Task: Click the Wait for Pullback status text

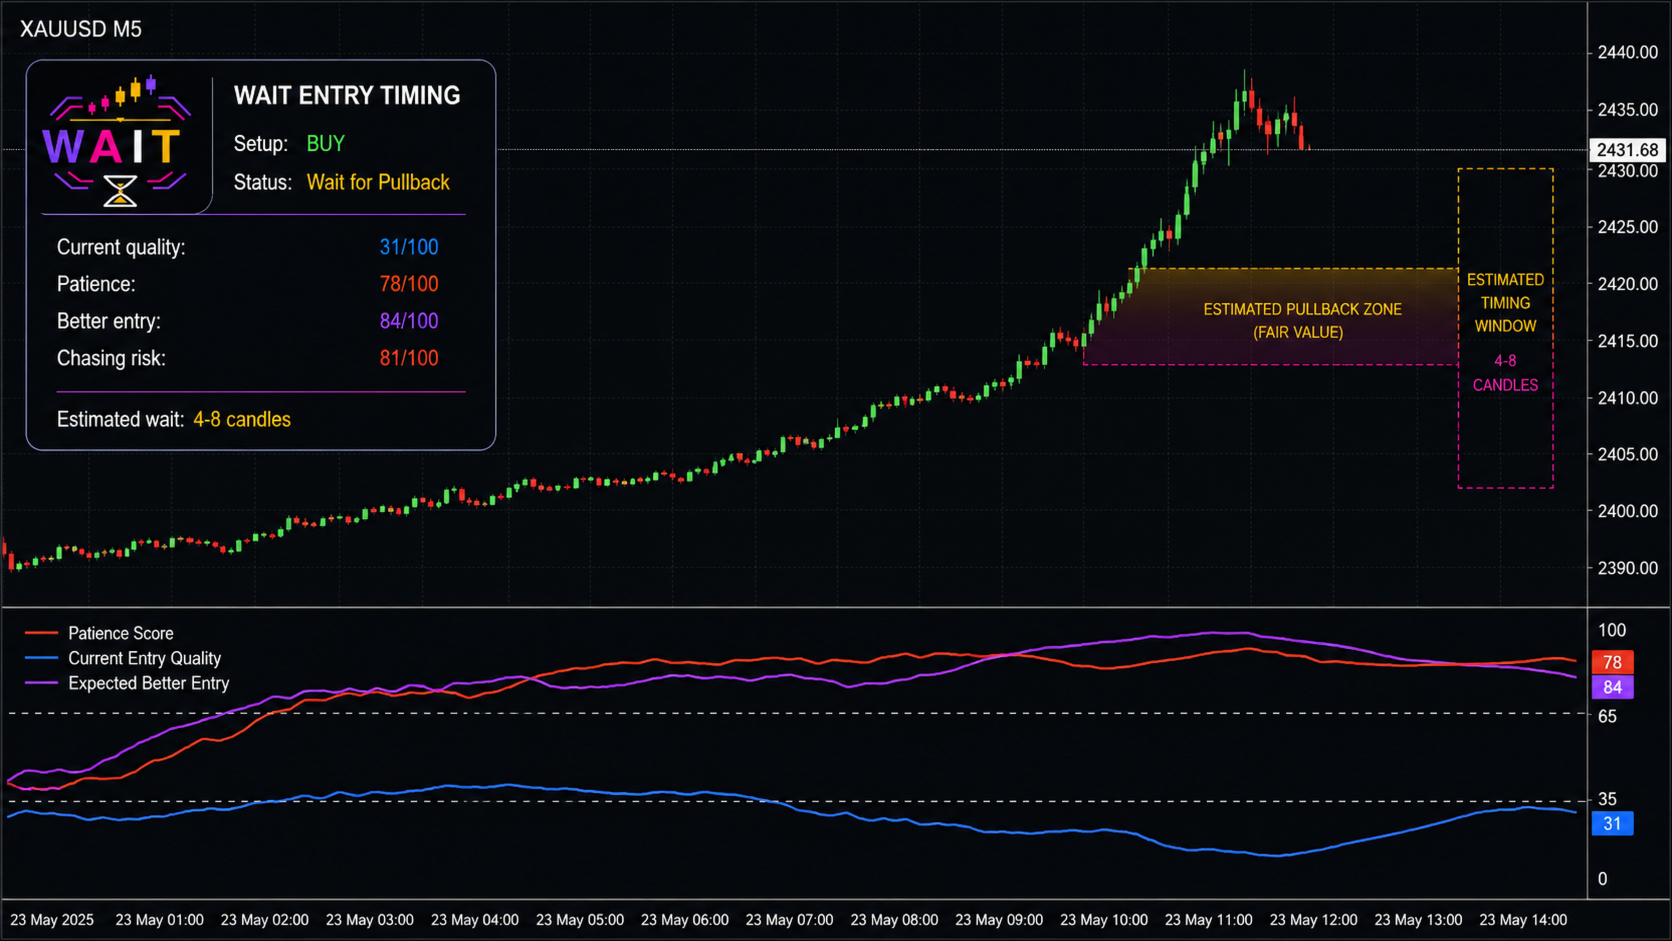Action: pos(378,182)
